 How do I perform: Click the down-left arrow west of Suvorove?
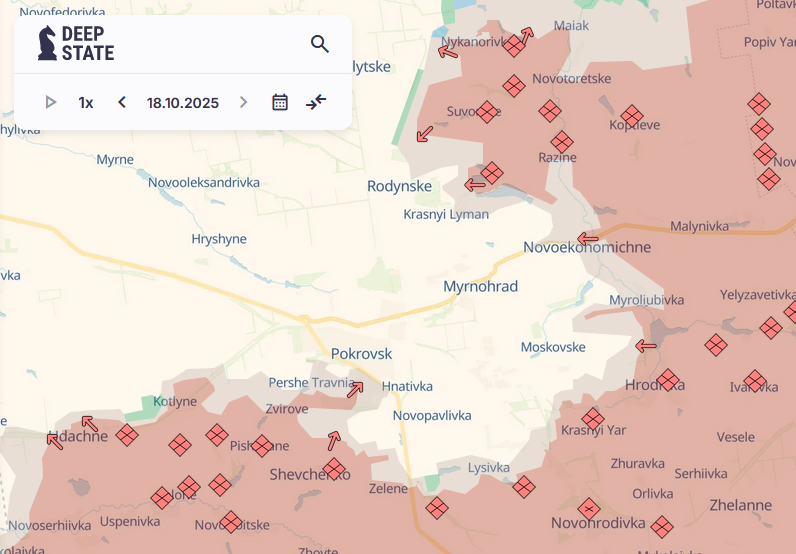point(425,134)
